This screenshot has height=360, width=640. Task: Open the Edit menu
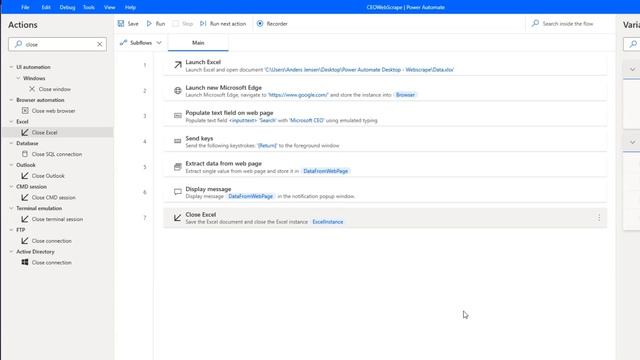[46, 7]
